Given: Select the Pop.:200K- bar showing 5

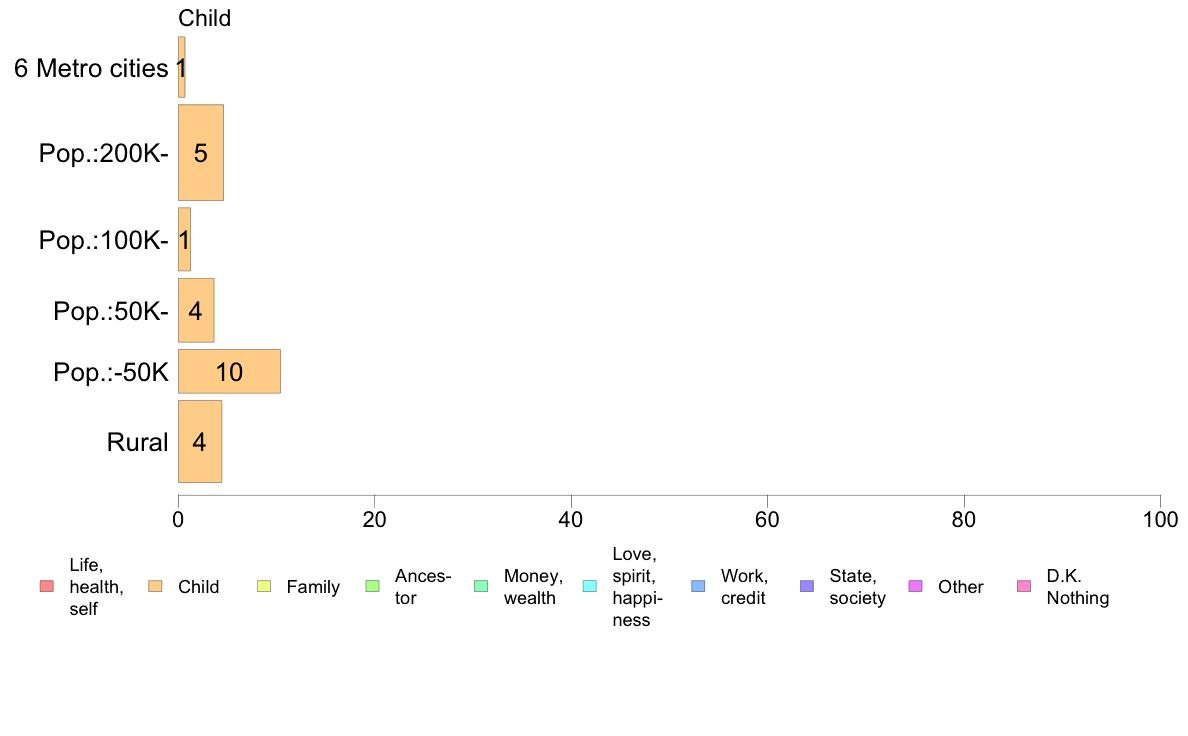Looking at the screenshot, I should pyautogui.click(x=201, y=152).
